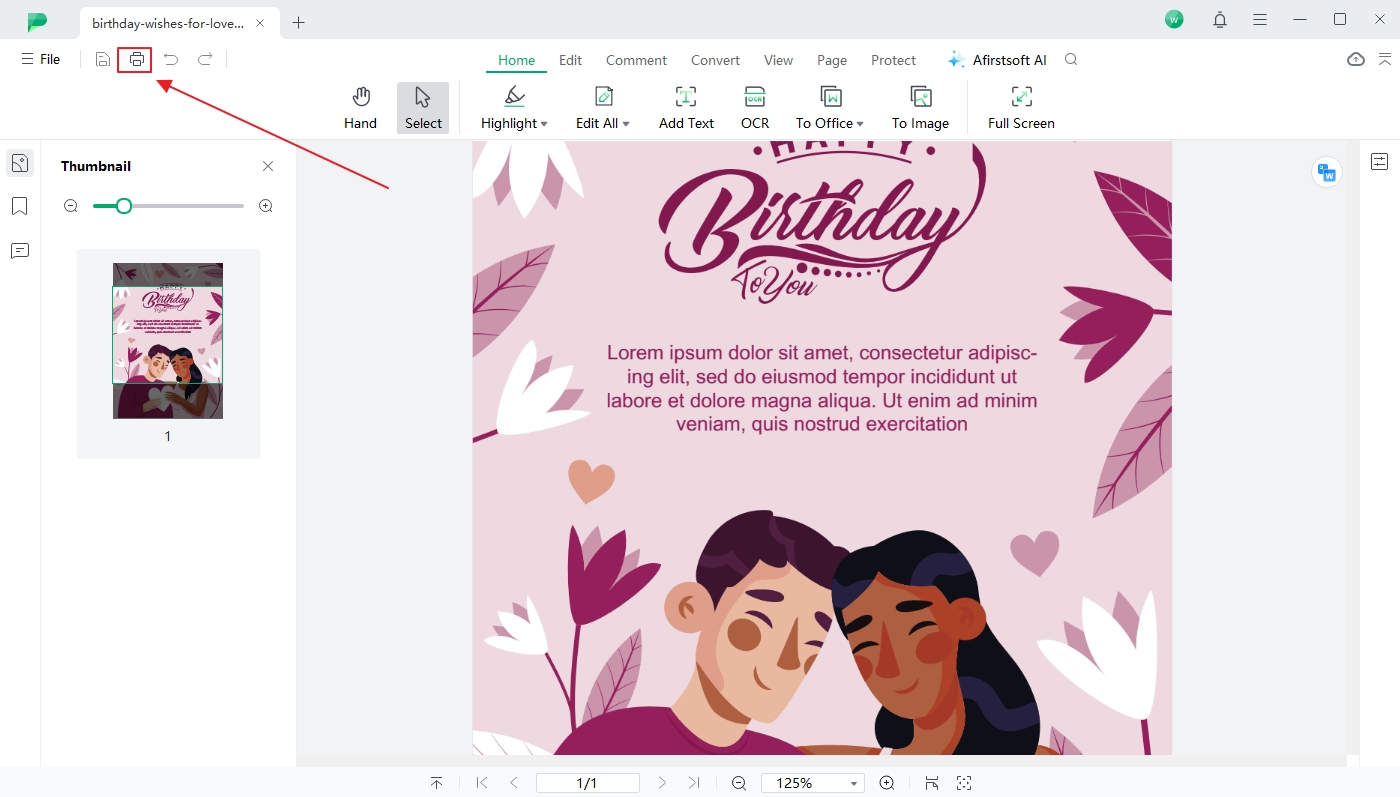1400x797 pixels.
Task: Click the To Office converter
Action: (x=824, y=108)
